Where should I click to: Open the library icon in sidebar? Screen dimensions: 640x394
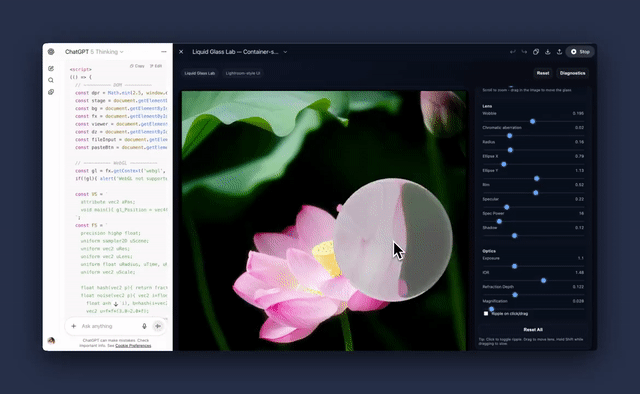pos(51,92)
